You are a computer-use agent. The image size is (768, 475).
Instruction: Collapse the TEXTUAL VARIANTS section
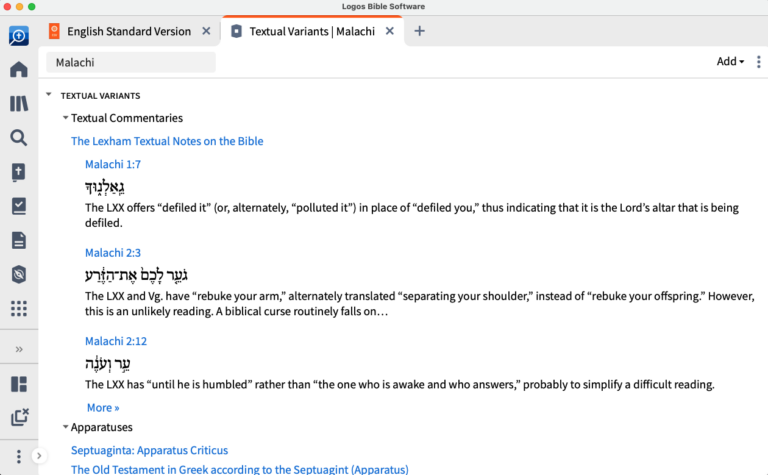click(48, 96)
